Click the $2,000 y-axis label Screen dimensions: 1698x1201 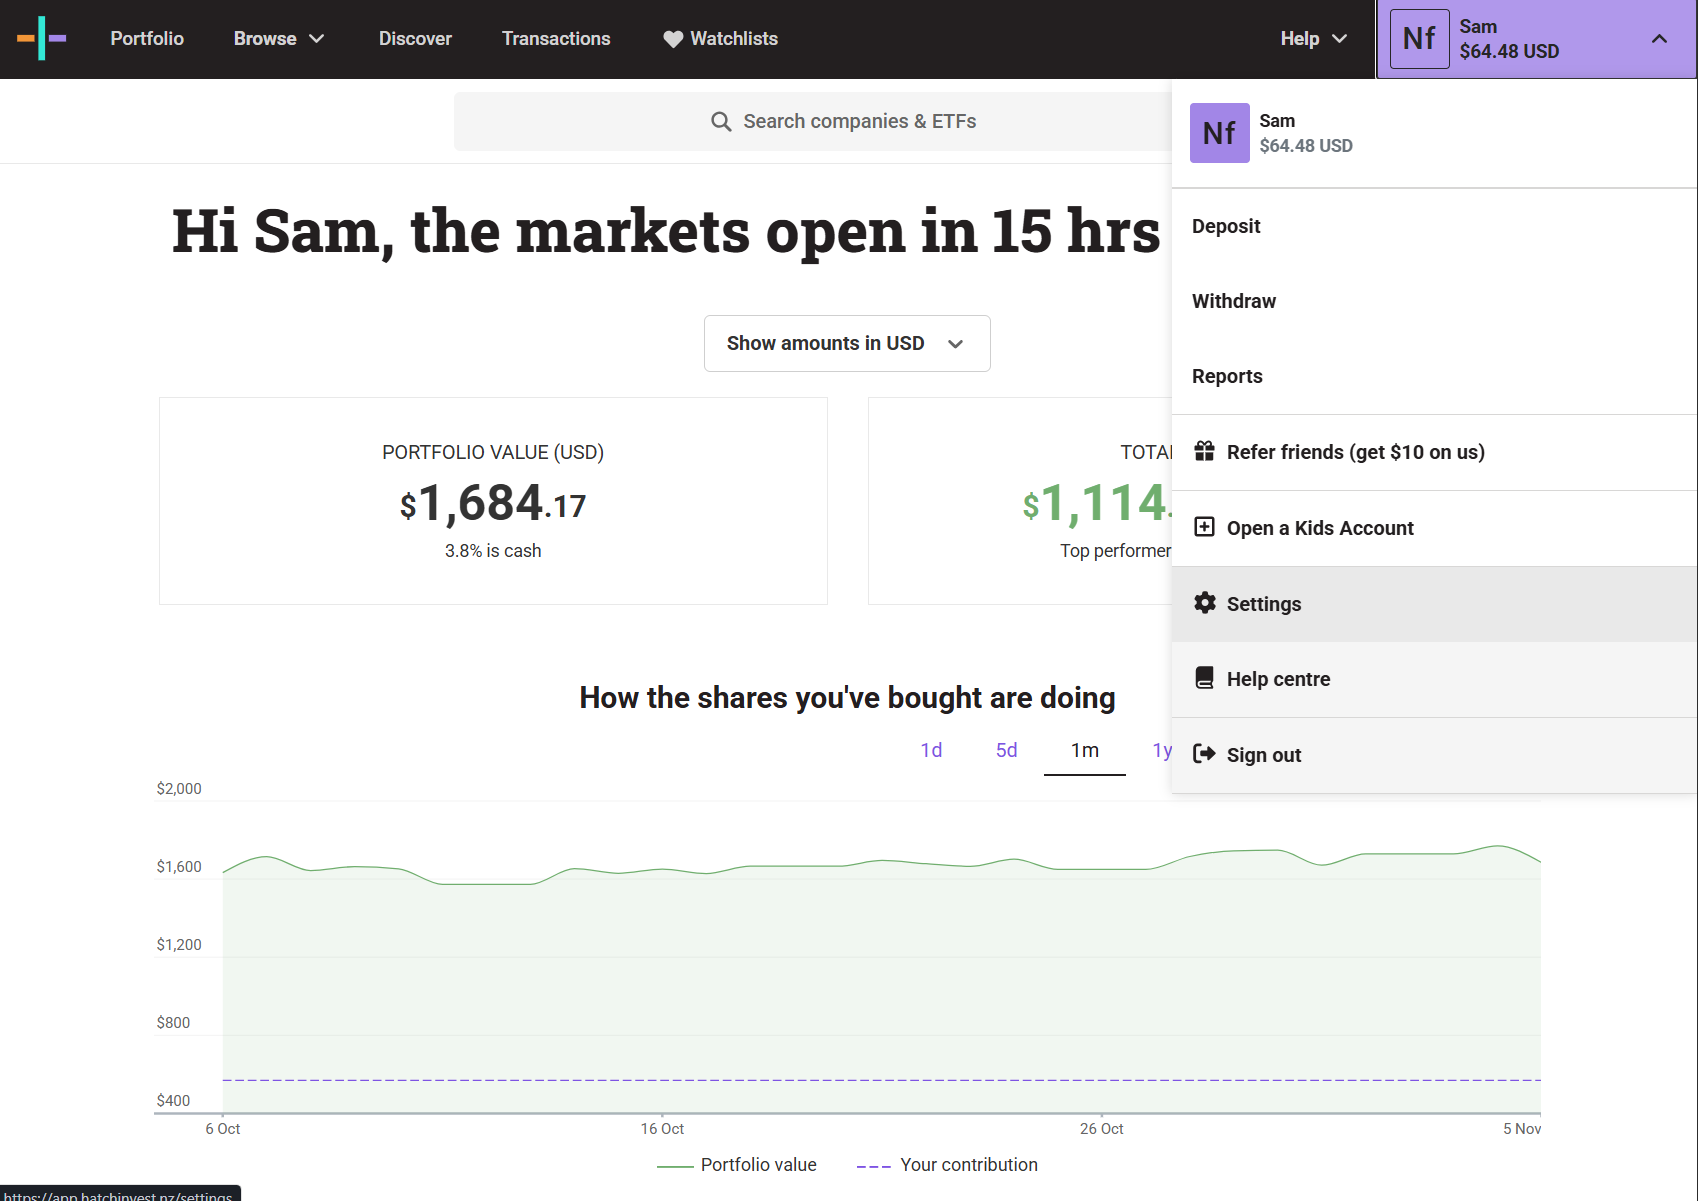tap(179, 789)
